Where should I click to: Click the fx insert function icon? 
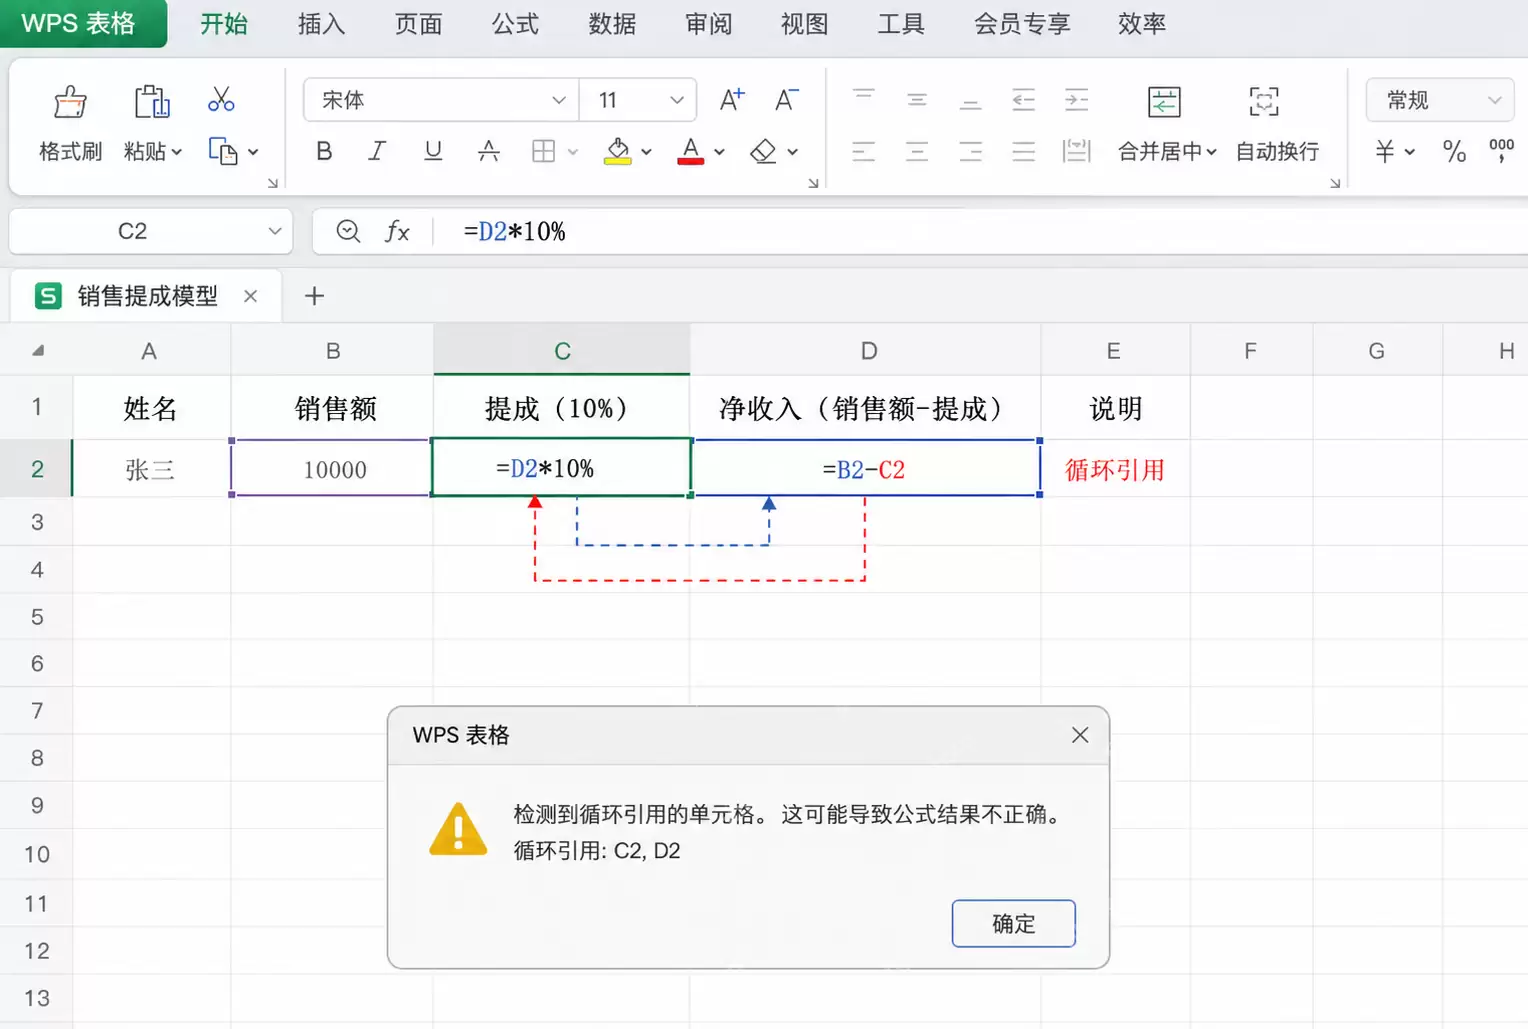[397, 232]
